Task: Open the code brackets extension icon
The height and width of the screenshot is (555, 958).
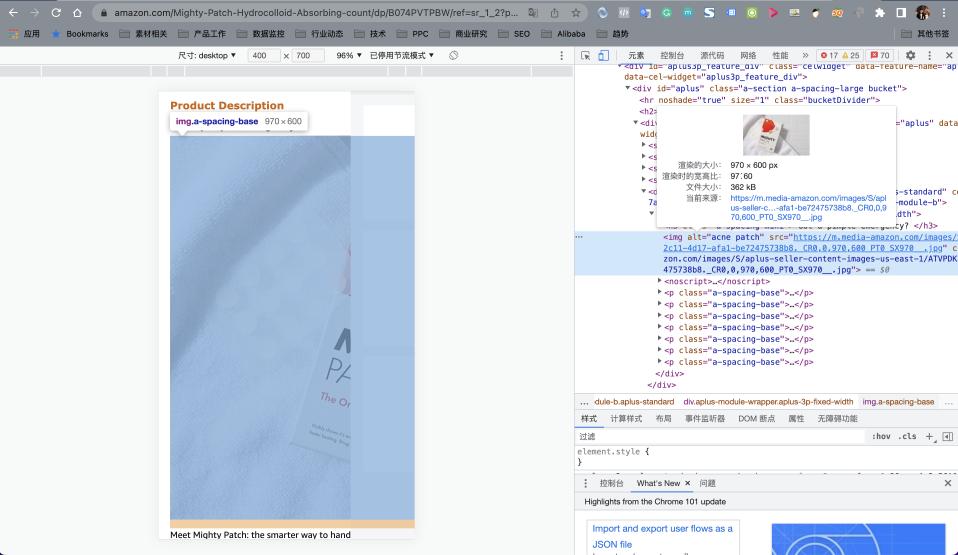Action: pos(624,12)
